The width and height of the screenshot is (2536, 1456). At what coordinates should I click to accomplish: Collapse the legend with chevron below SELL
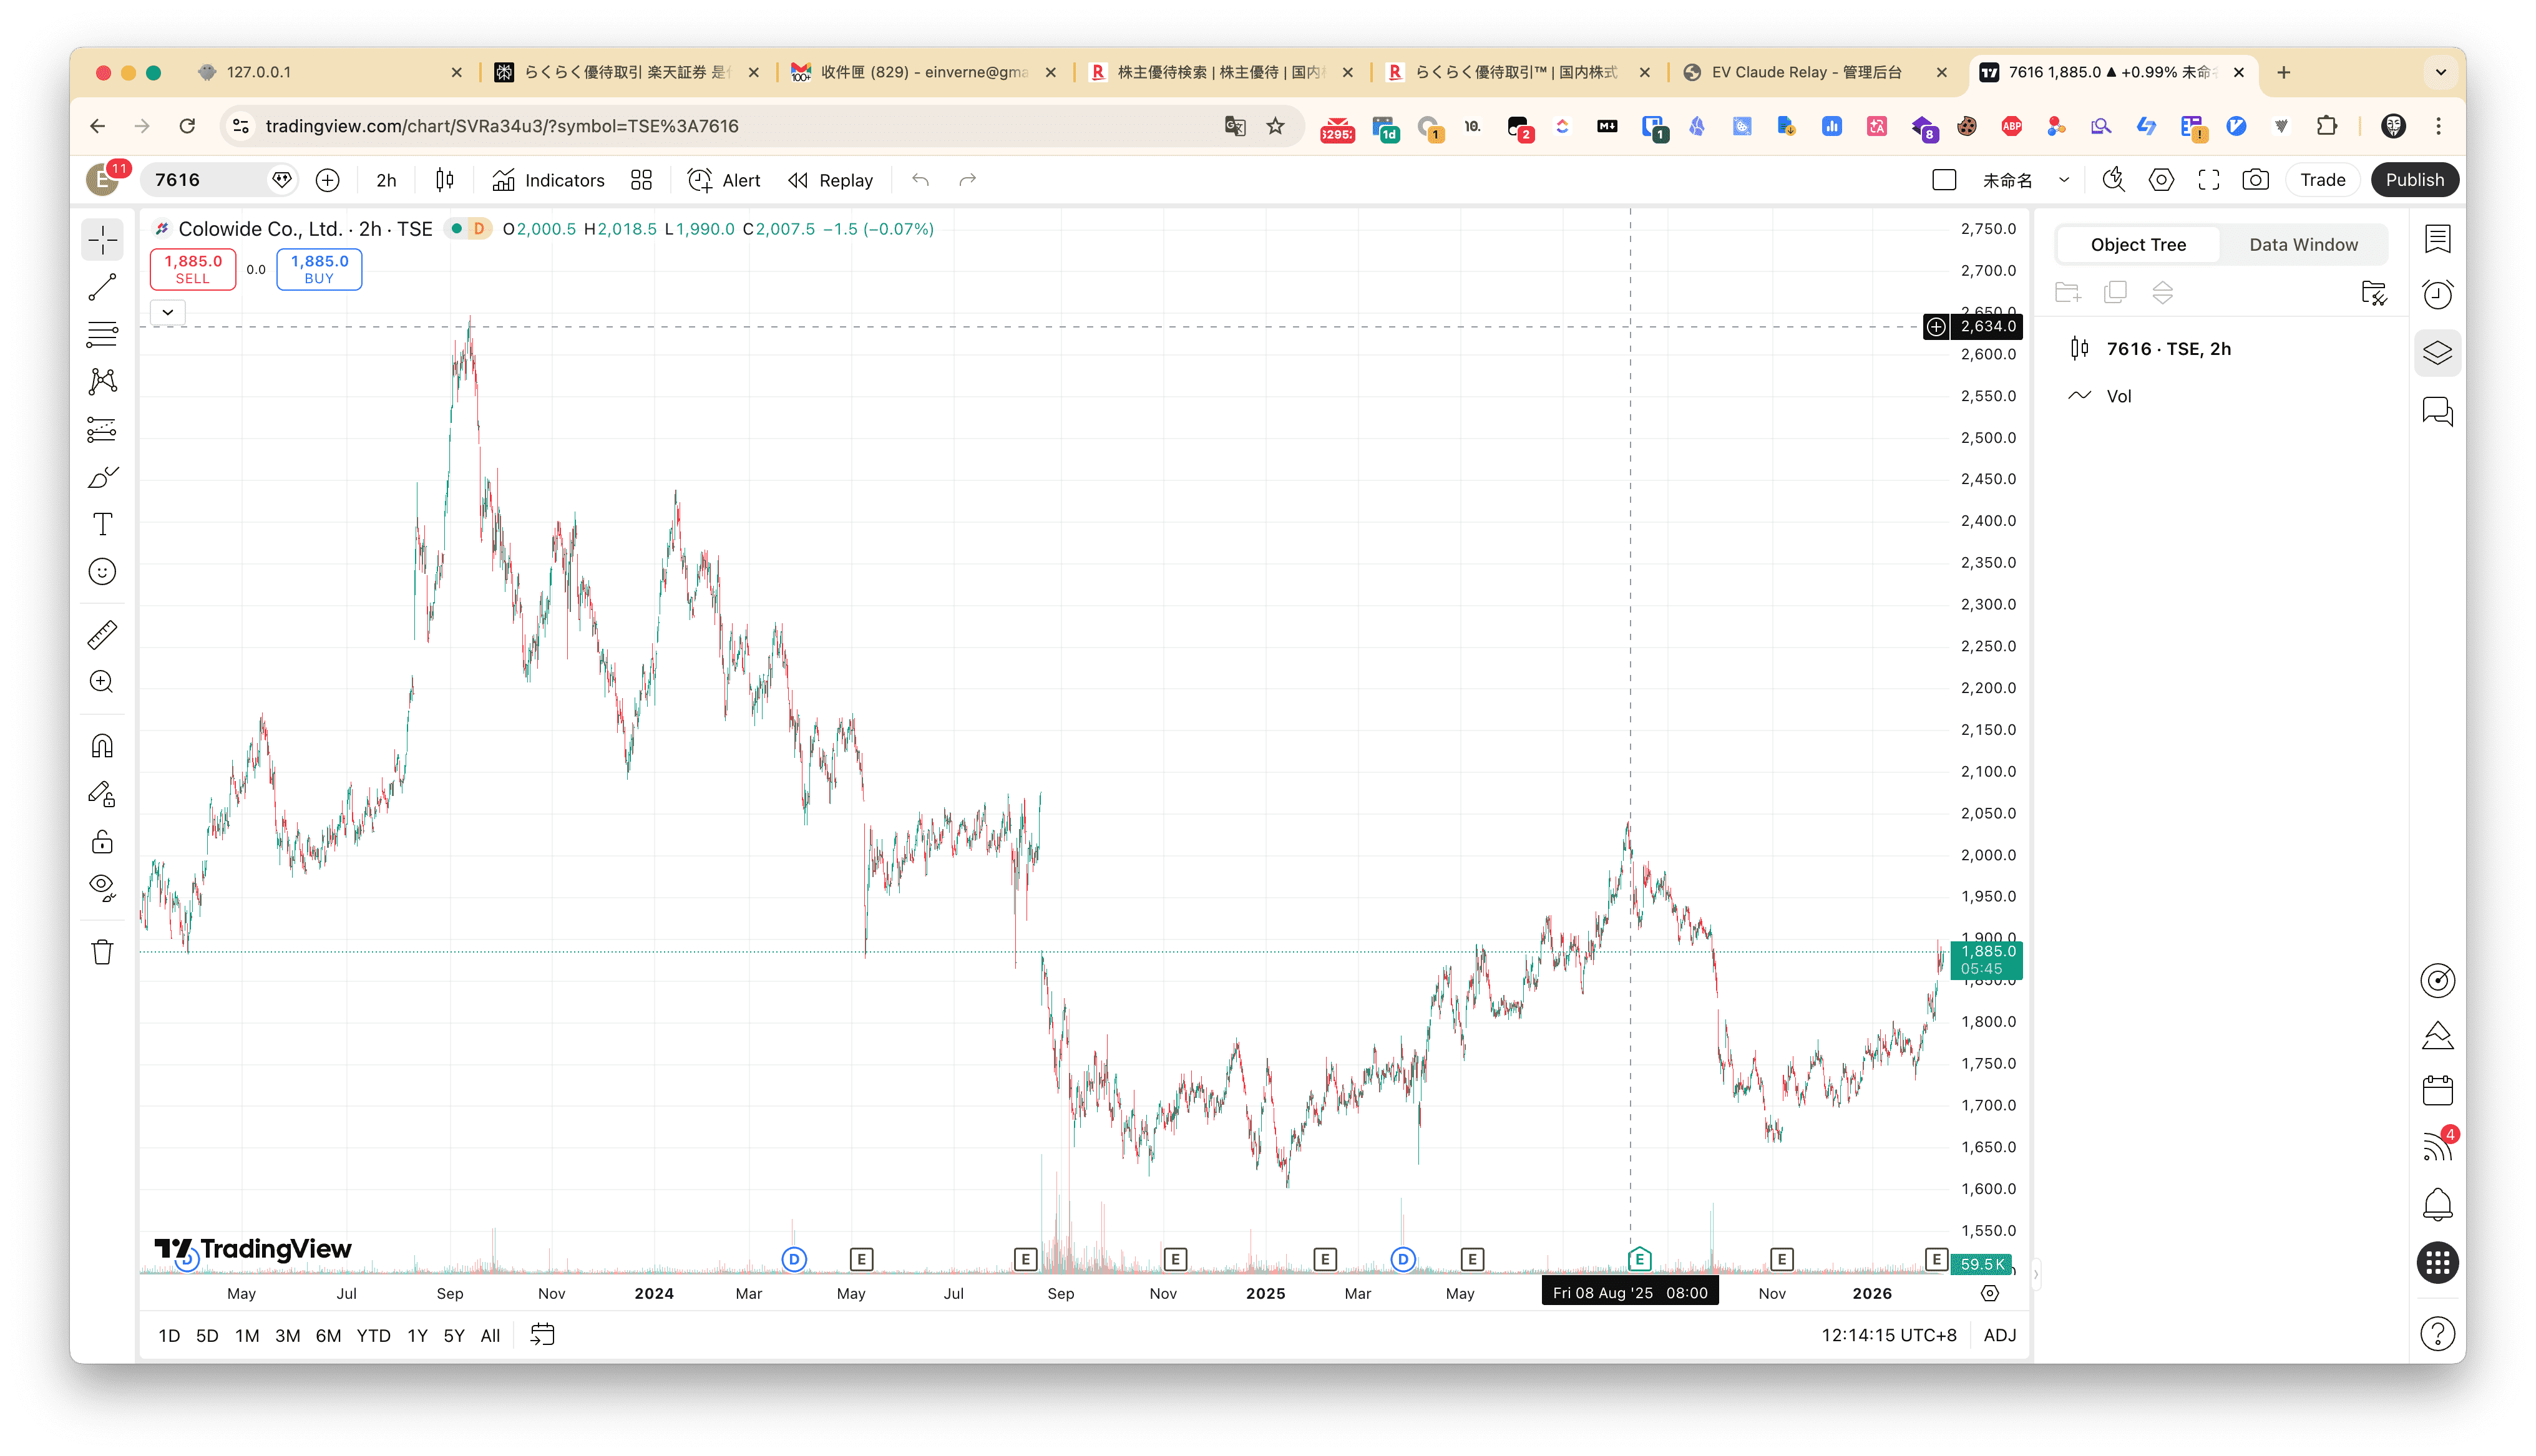[x=168, y=312]
